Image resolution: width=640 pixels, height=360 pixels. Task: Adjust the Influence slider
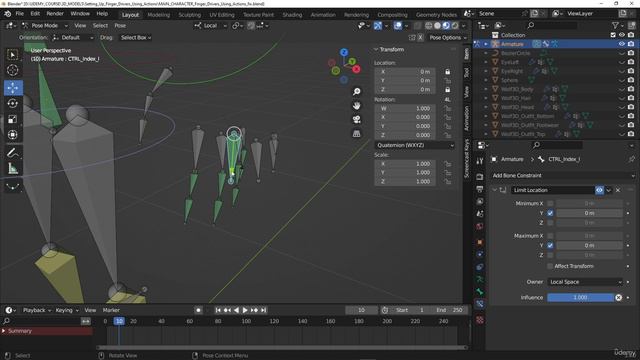coord(580,298)
